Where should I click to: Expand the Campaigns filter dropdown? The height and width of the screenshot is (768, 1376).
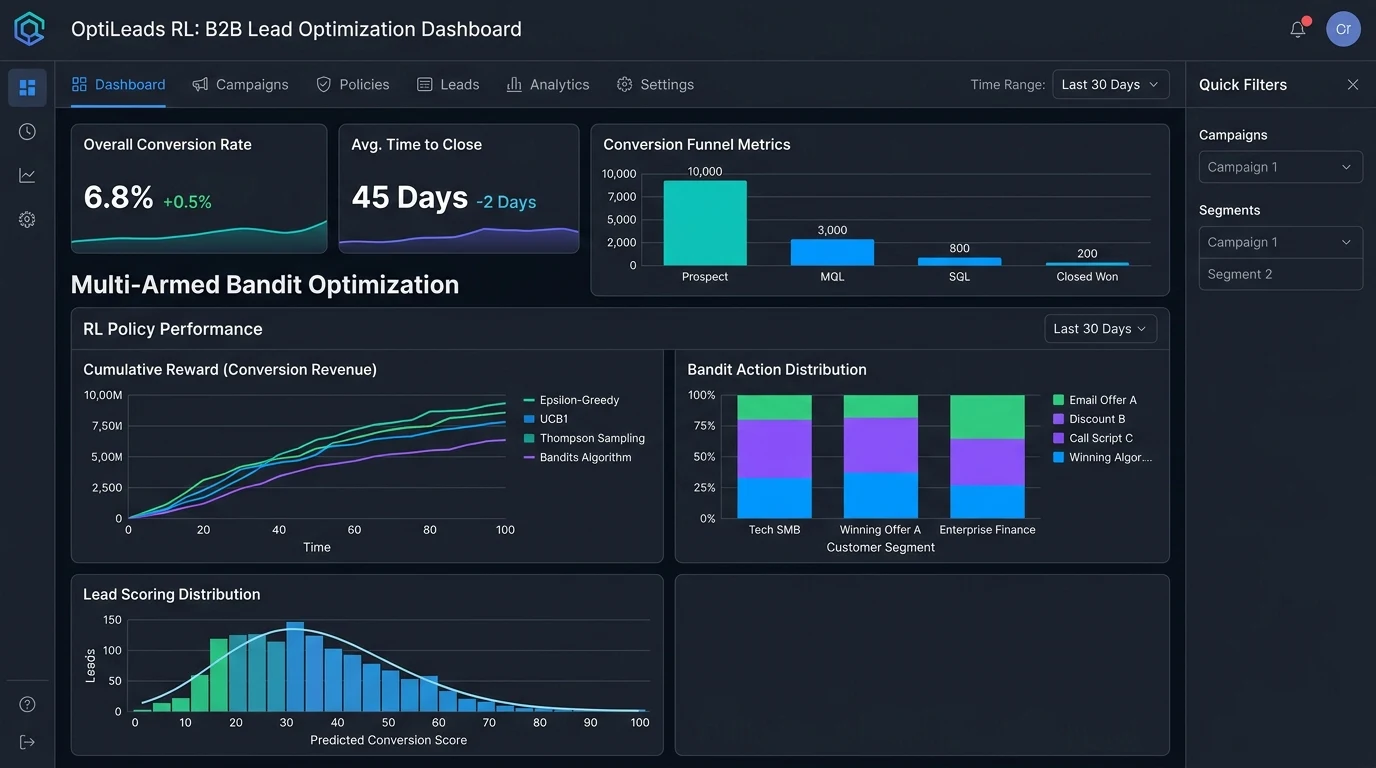pyautogui.click(x=1280, y=167)
